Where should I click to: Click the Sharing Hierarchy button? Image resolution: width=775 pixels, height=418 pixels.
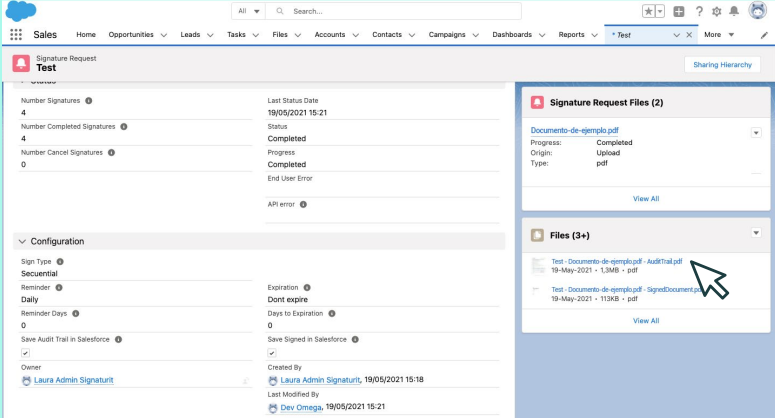click(x=722, y=65)
